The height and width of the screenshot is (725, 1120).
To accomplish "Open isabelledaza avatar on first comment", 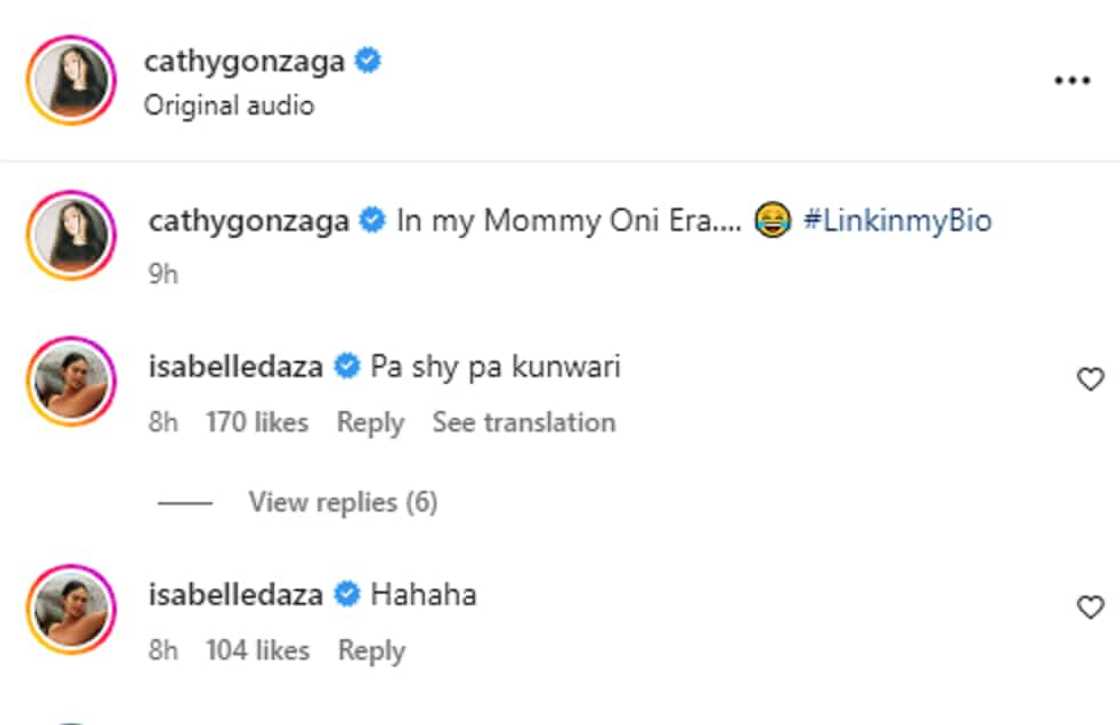I will tap(72, 381).
